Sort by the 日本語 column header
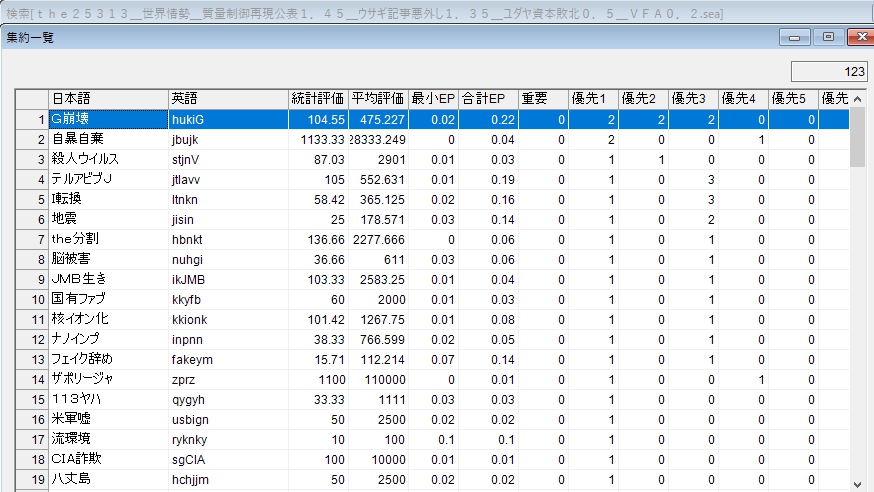 point(108,99)
